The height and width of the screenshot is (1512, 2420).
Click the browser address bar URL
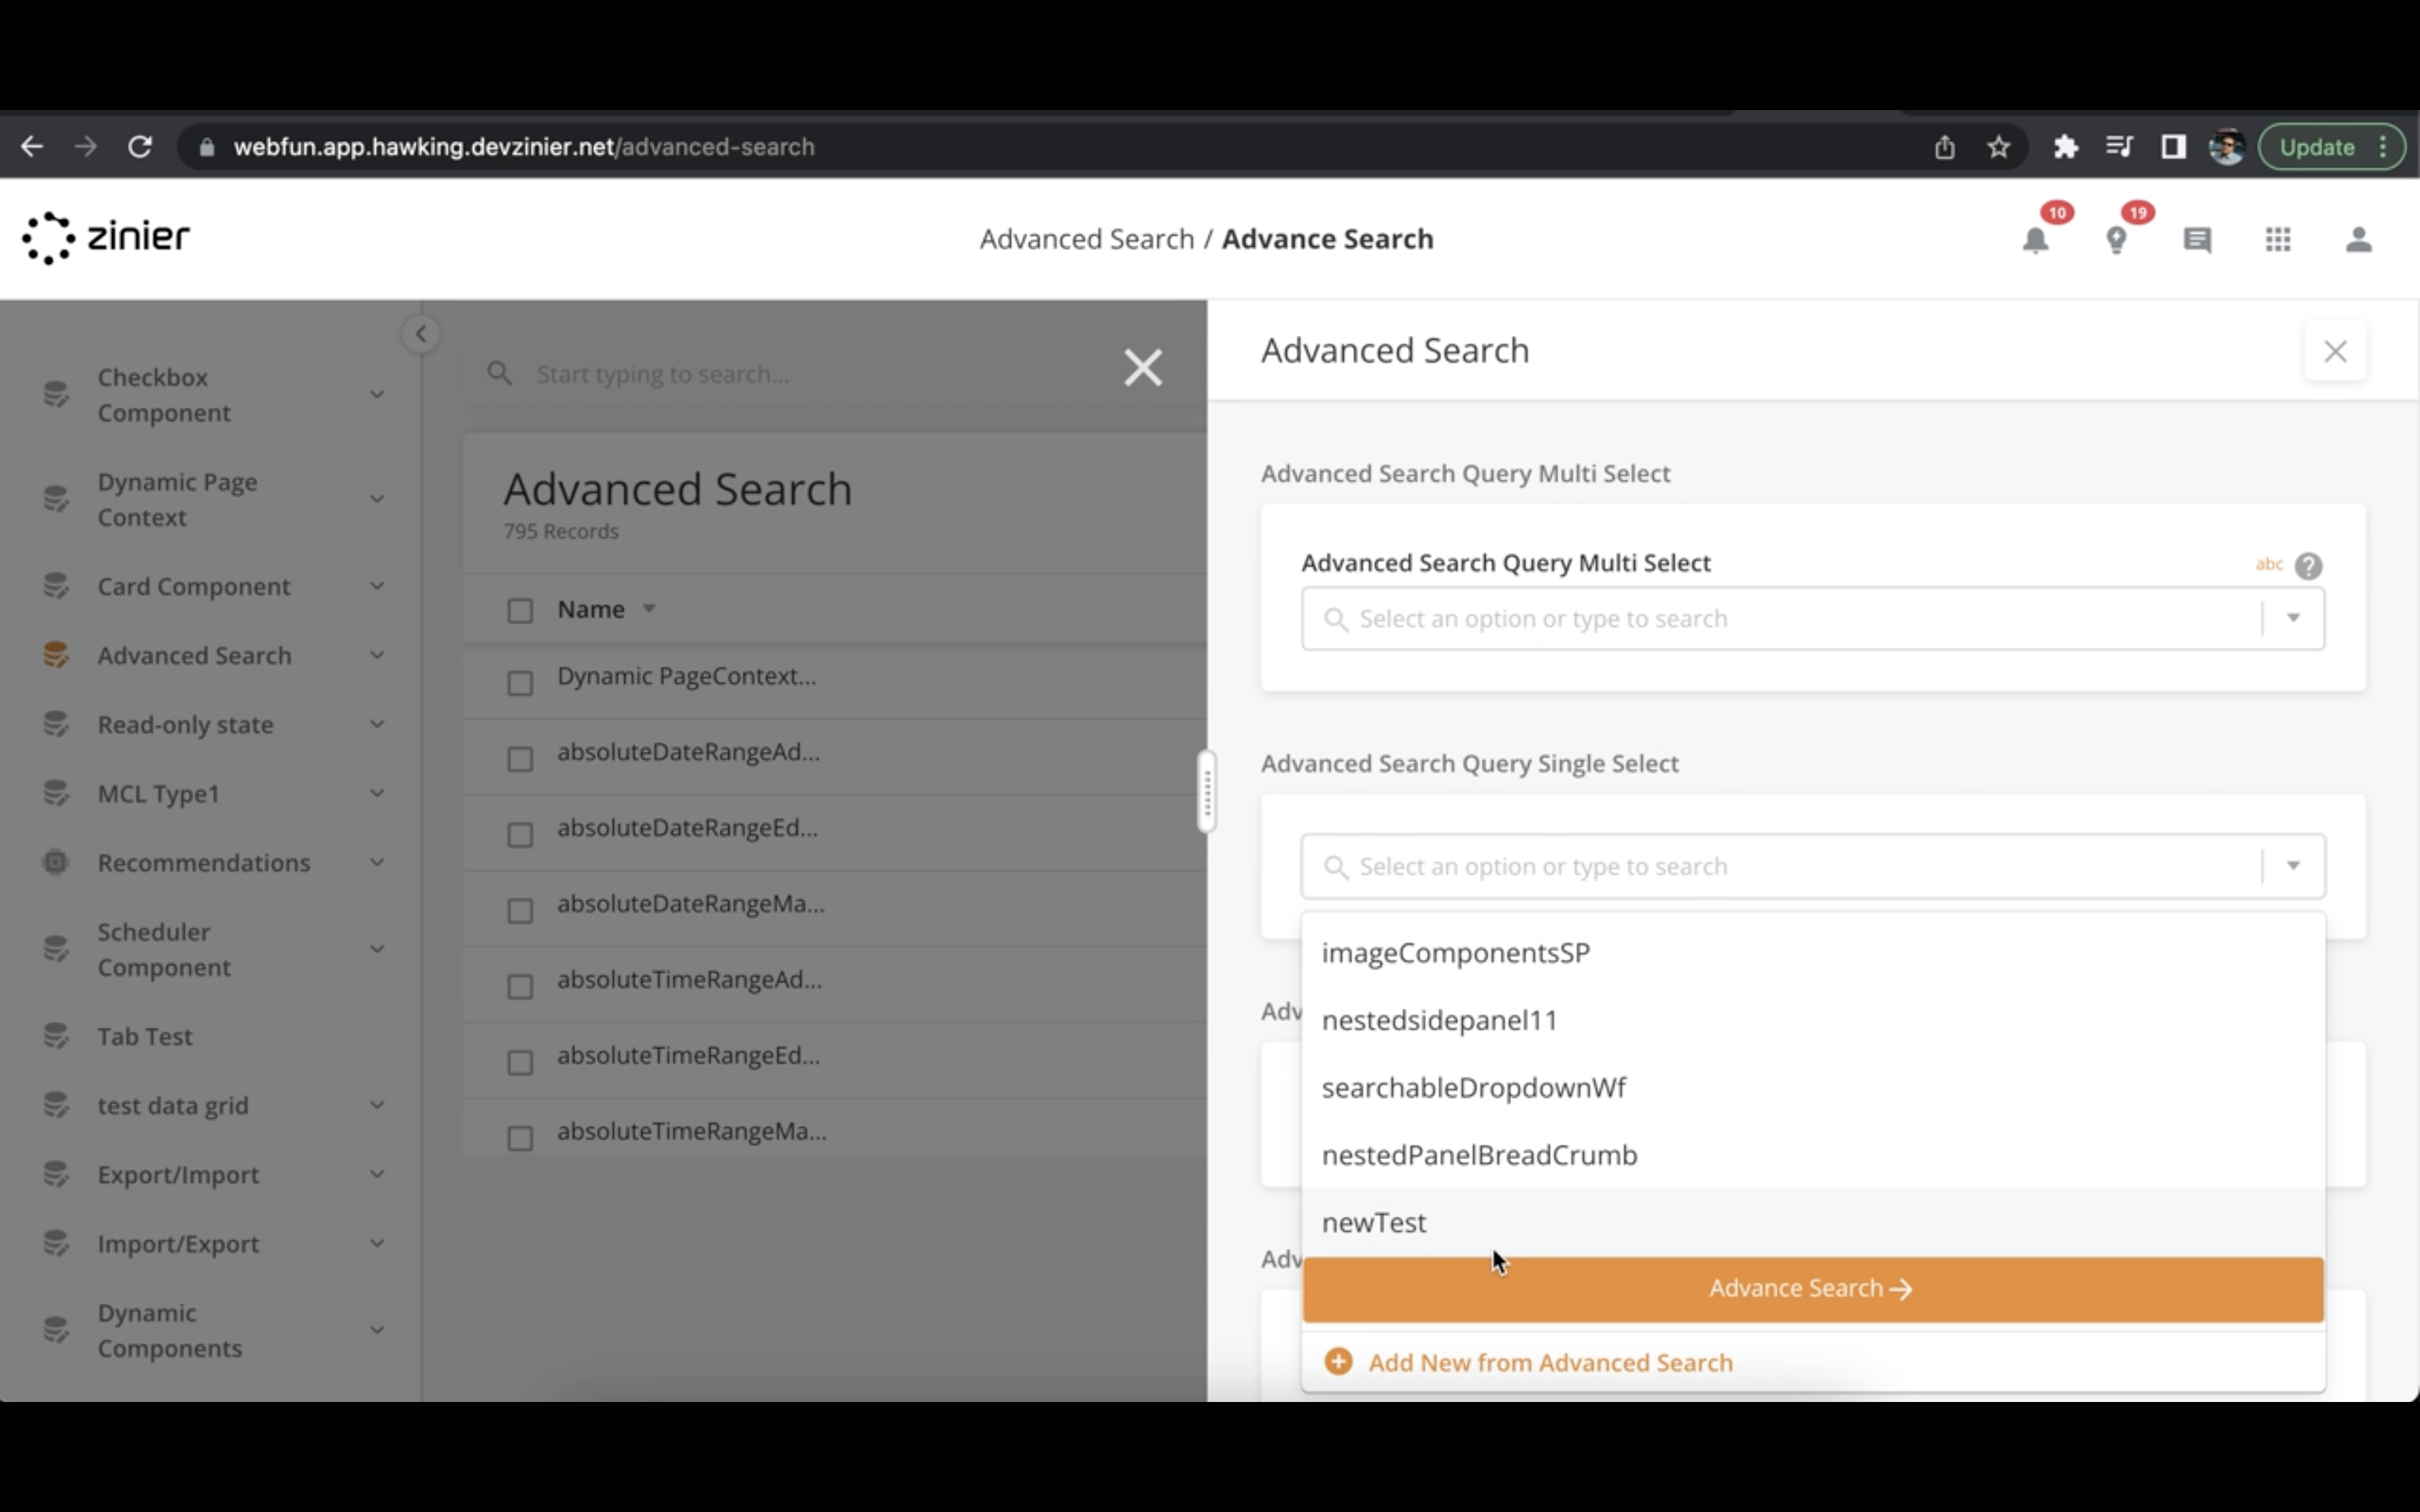[x=524, y=147]
